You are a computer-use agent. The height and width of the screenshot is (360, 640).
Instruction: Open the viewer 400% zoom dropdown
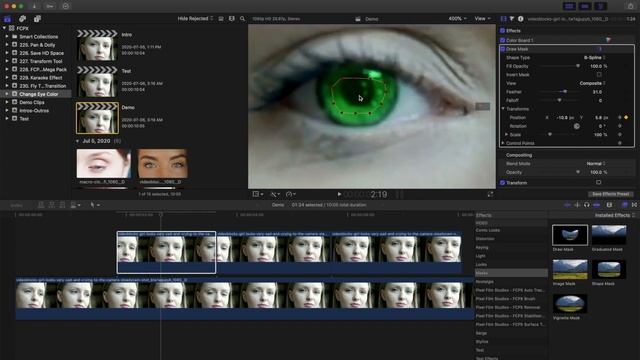pos(458,19)
